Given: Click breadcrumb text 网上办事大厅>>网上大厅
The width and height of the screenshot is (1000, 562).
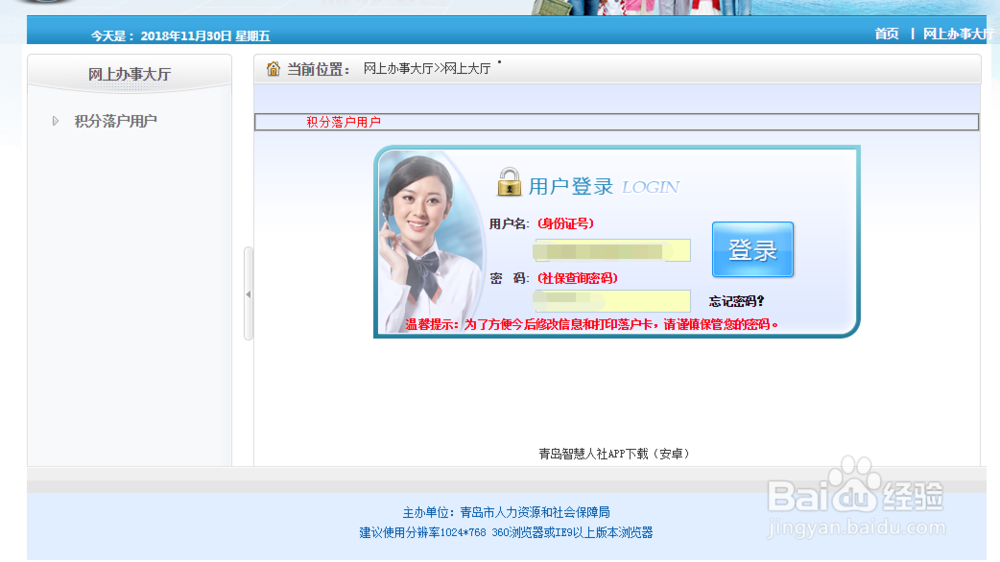Looking at the screenshot, I should click(x=427, y=68).
